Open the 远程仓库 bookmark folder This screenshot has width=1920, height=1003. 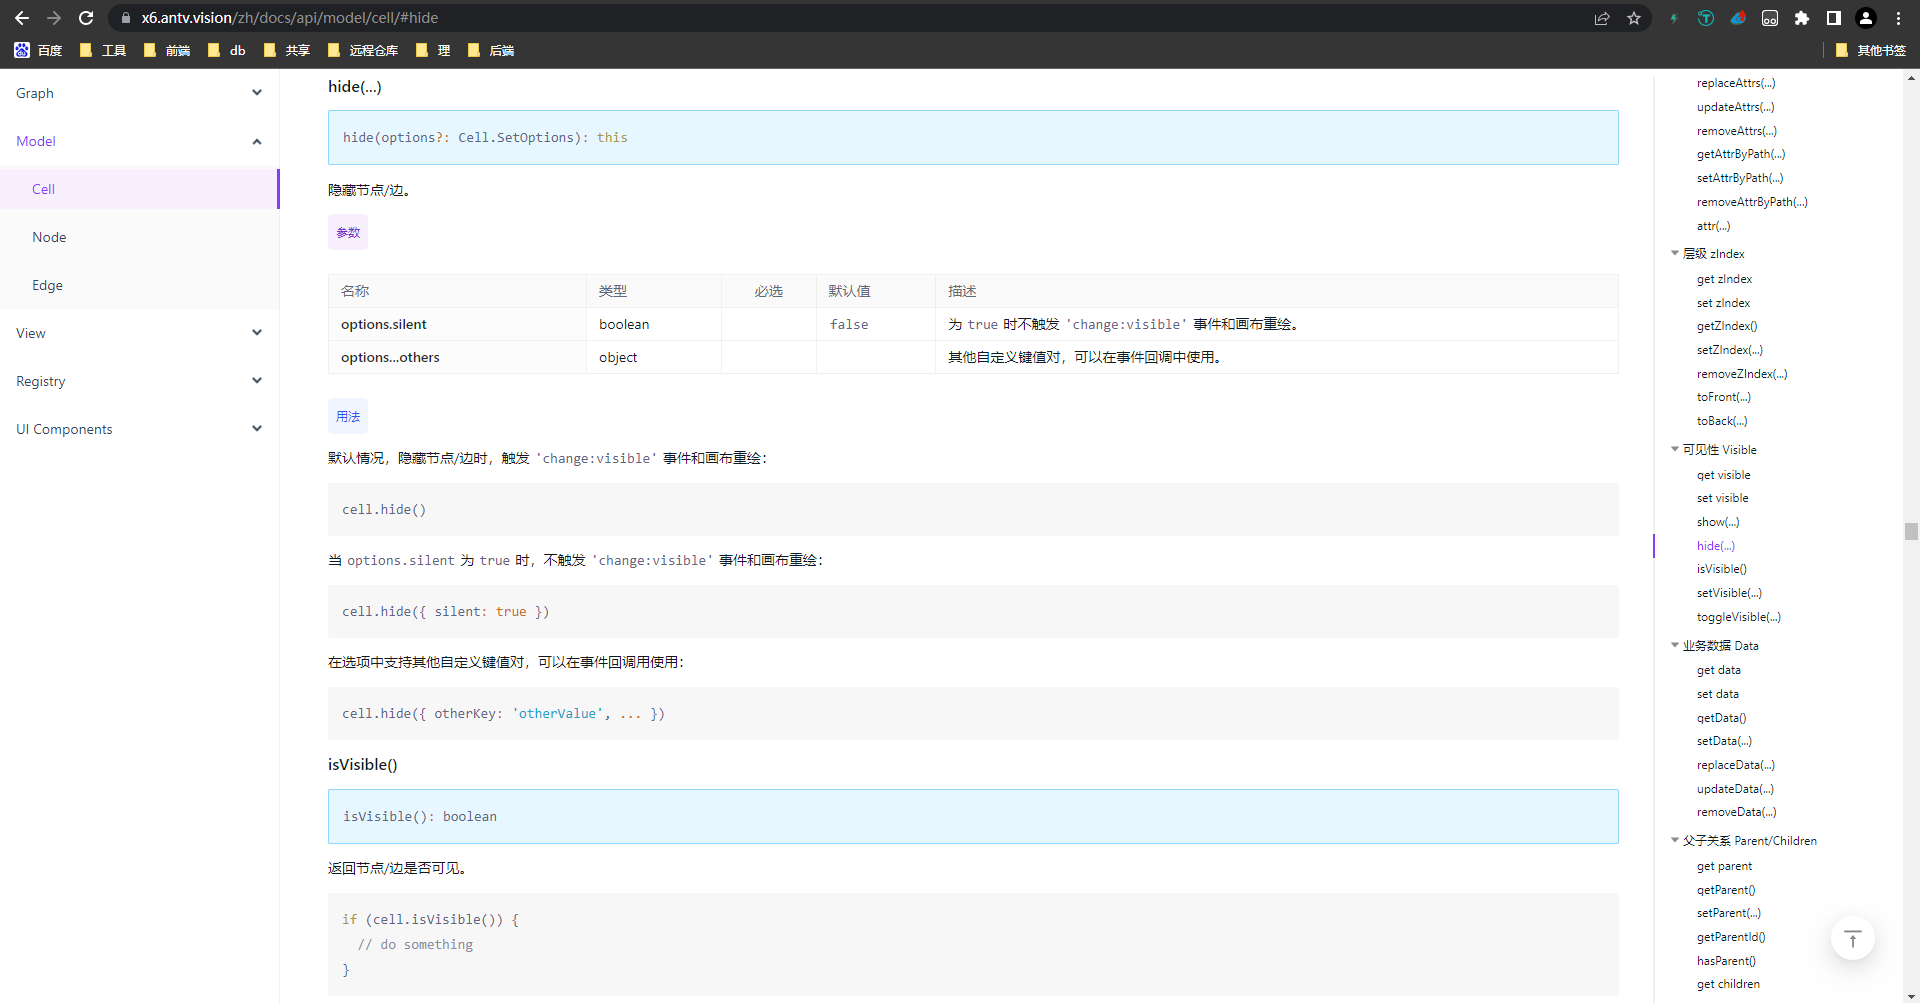[362, 50]
